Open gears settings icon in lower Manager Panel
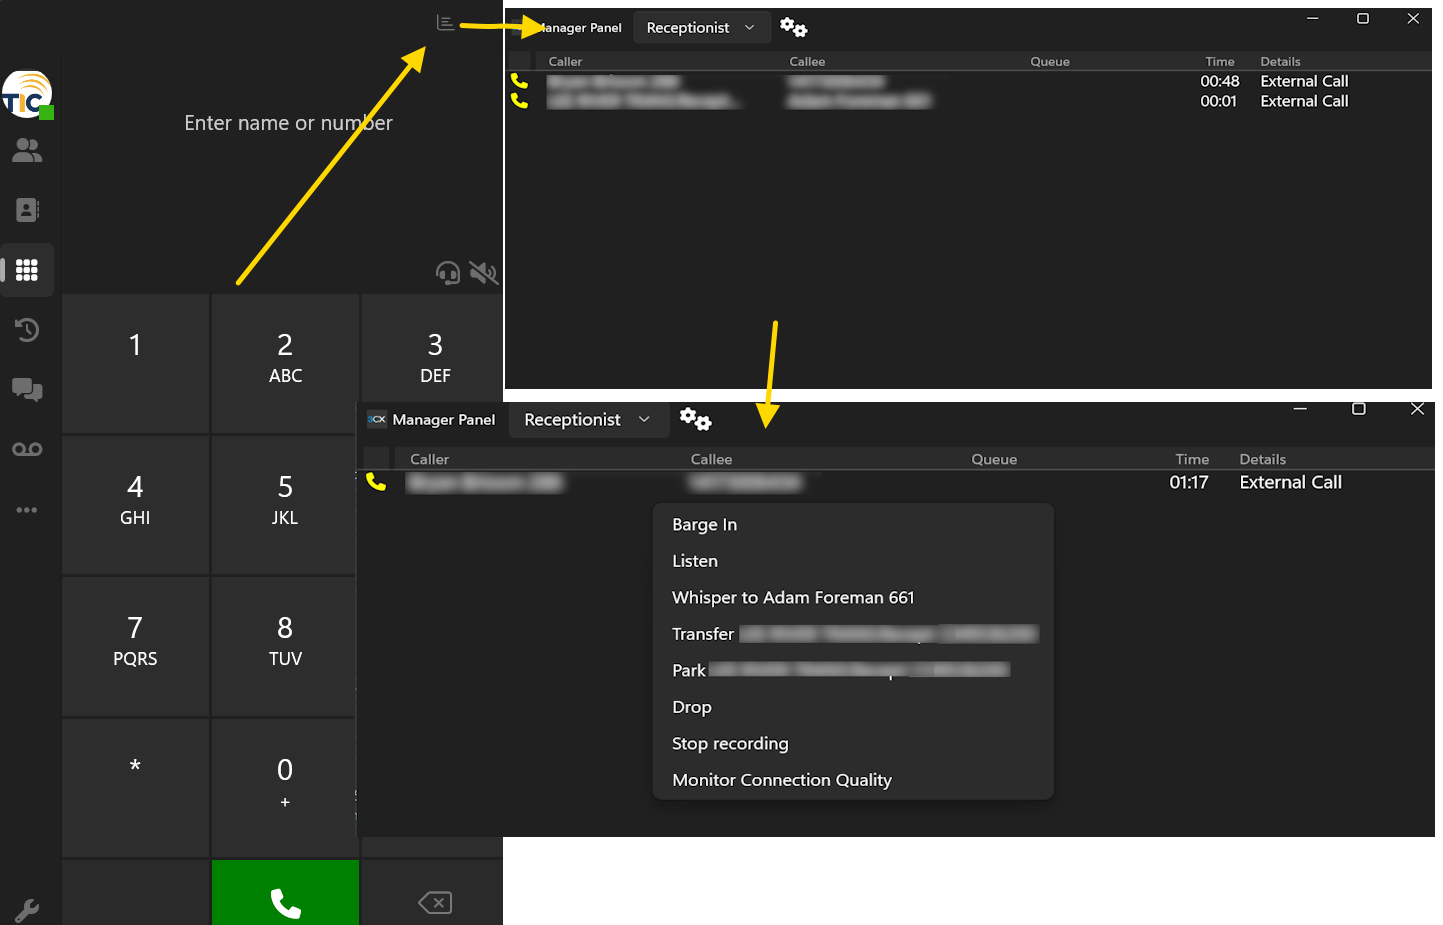The image size is (1443, 925). (695, 419)
